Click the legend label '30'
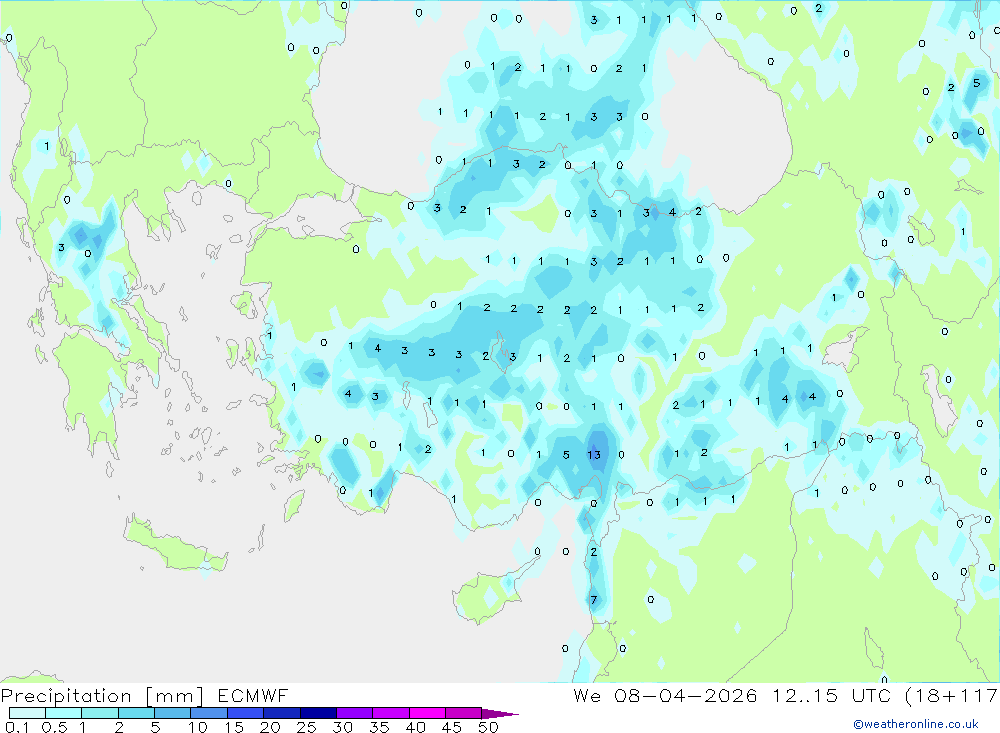The width and height of the screenshot is (1000, 733). pyautogui.click(x=342, y=727)
